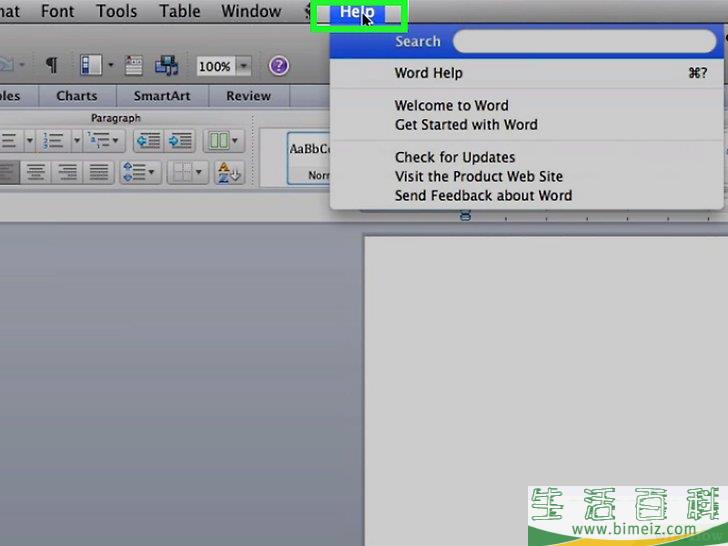Screen dimensions: 728x546
Task: Open the Toolbox icon in toolbar
Action: point(134,66)
